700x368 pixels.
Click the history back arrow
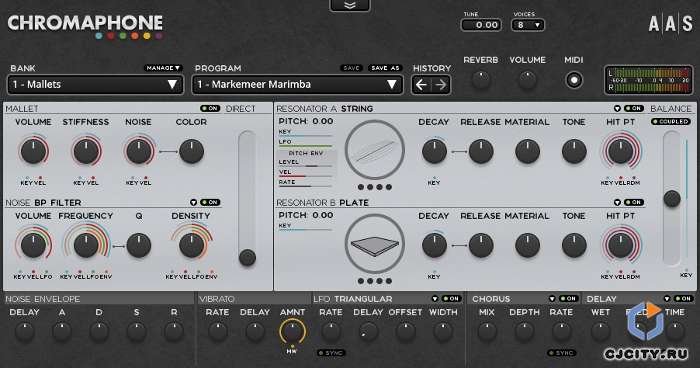tap(421, 84)
